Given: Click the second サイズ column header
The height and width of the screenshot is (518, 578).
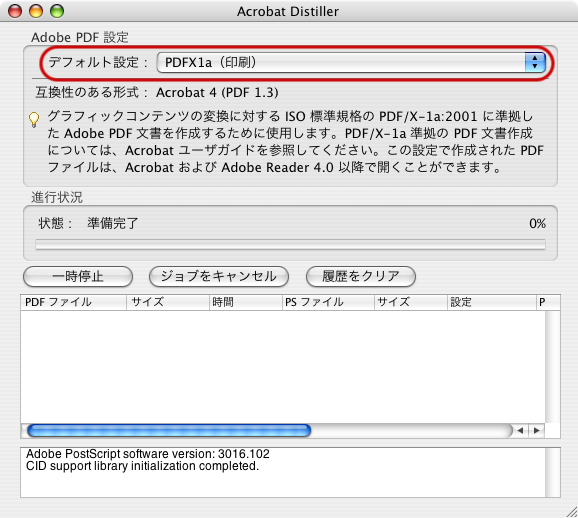Looking at the screenshot, I should [x=411, y=302].
